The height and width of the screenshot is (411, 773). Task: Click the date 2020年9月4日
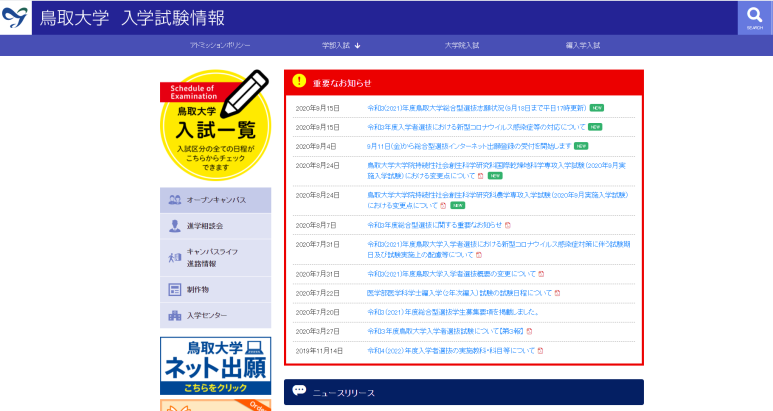point(316,146)
